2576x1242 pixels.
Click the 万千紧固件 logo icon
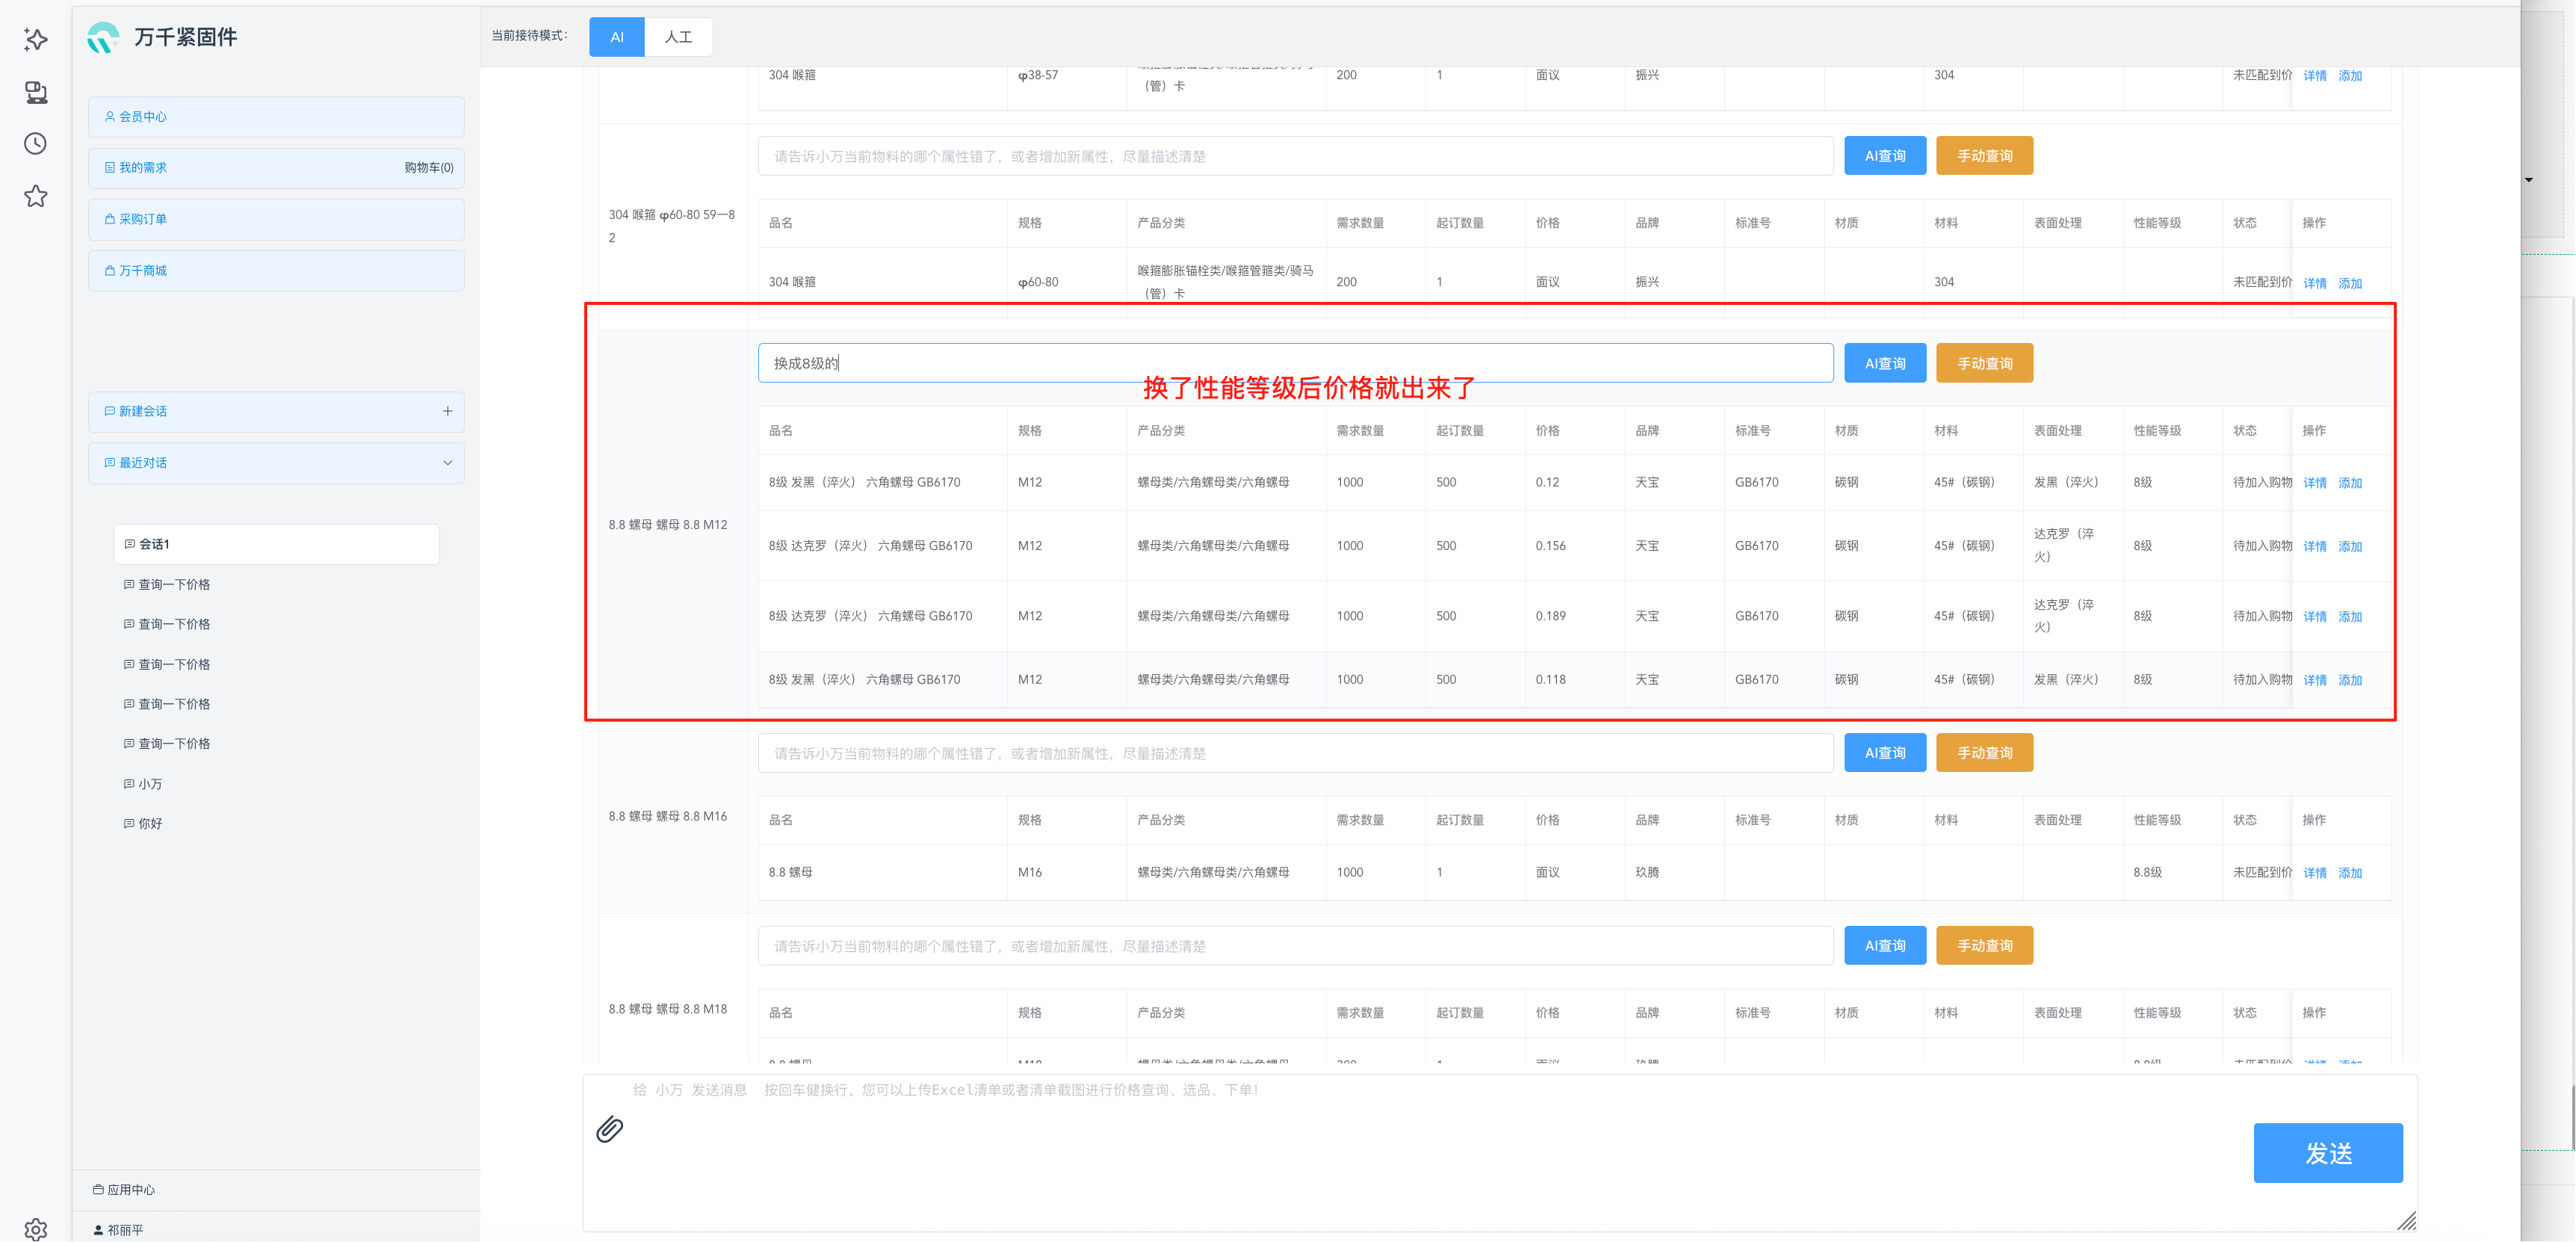pos(103,38)
